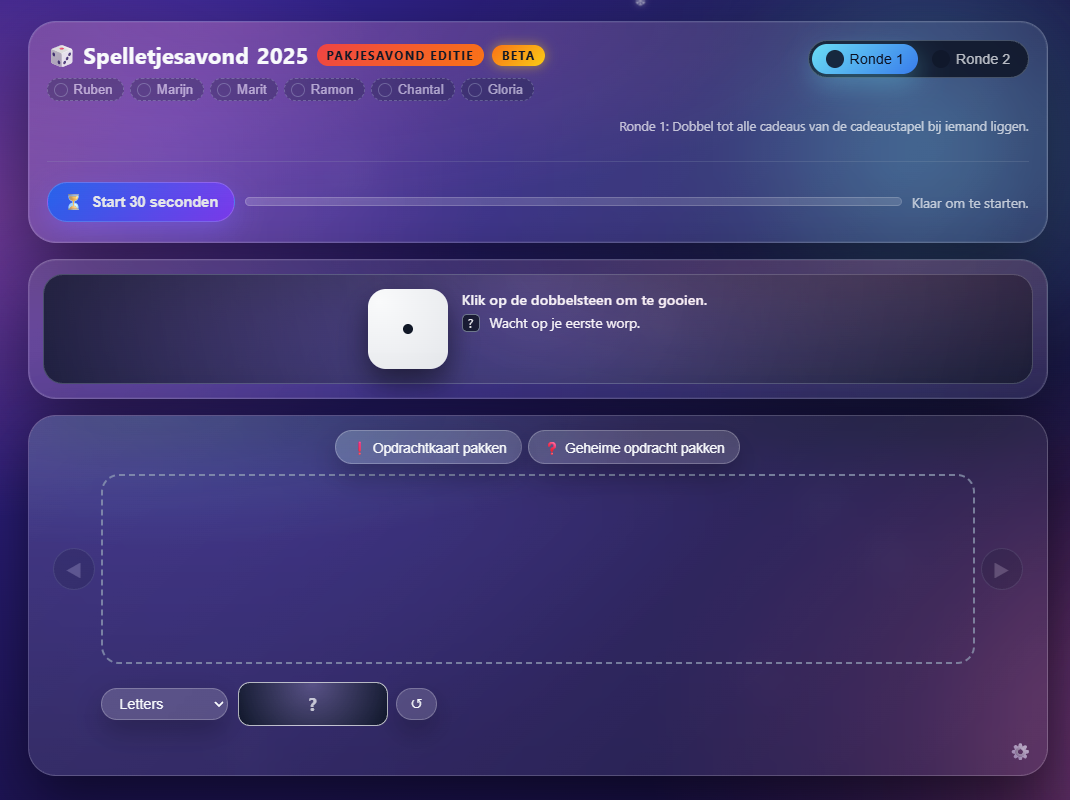1070x800 pixels.
Task: Select player Gloria
Action: pos(497,90)
